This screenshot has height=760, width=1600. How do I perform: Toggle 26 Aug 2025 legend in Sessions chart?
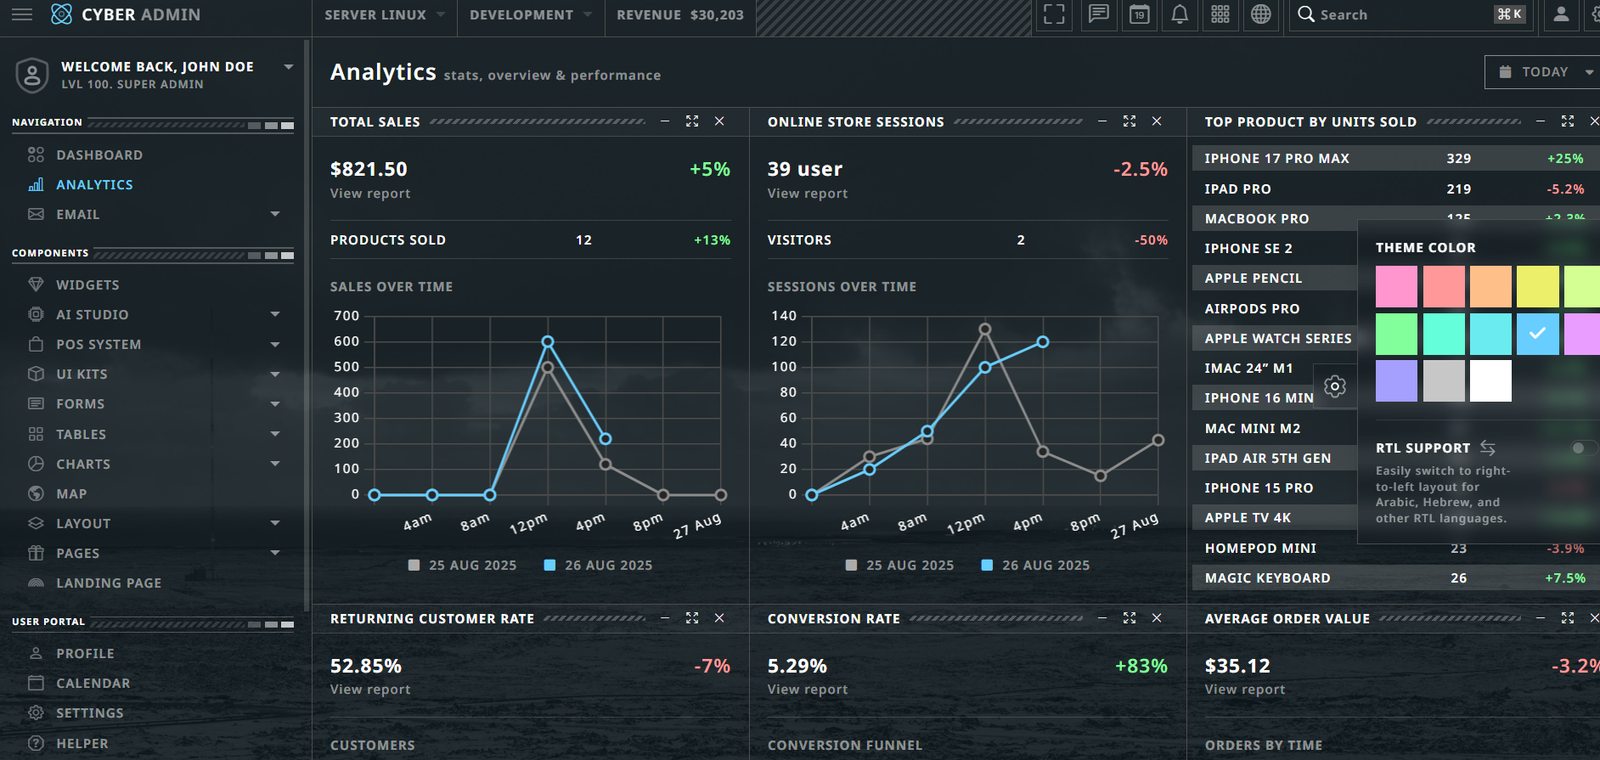tap(1036, 565)
